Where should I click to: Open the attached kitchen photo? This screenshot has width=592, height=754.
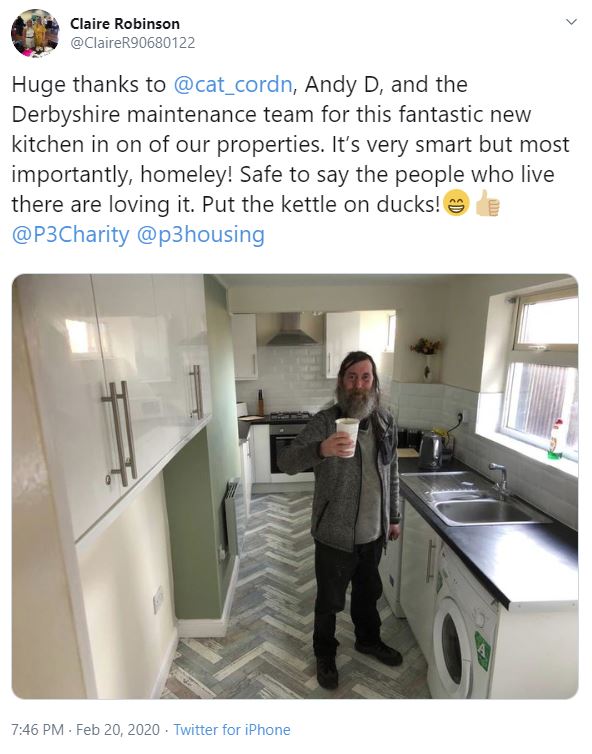coord(295,486)
